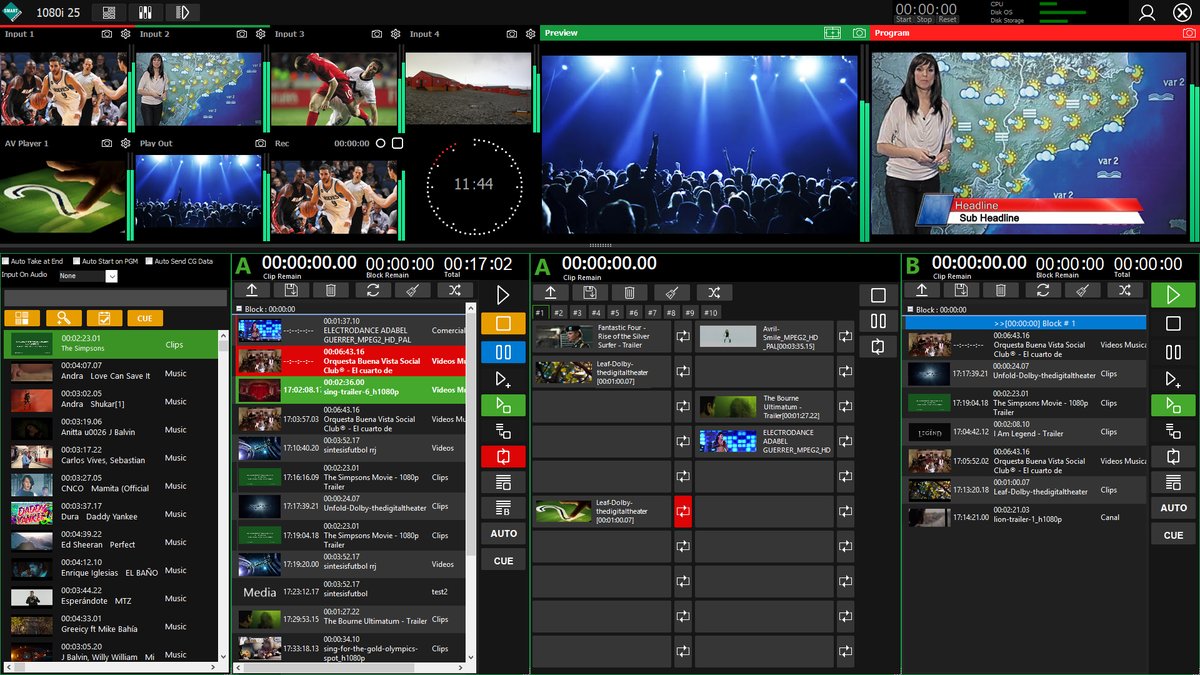The image size is (1200, 675).
Task: Pause the B playlist
Action: 1174,352
